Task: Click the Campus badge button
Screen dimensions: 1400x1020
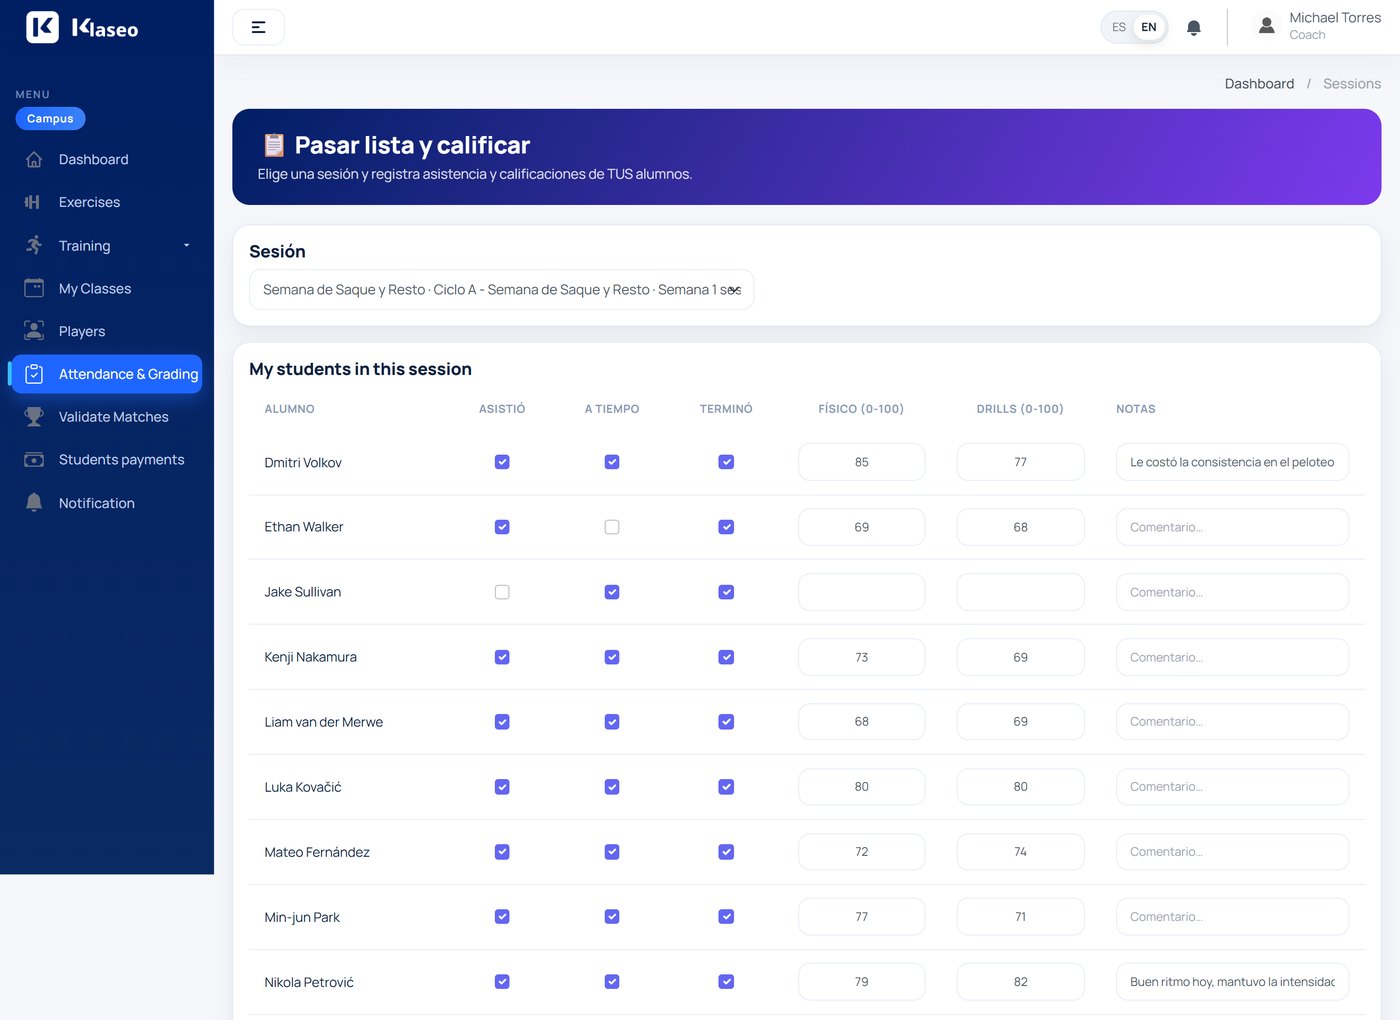Action: [50, 118]
